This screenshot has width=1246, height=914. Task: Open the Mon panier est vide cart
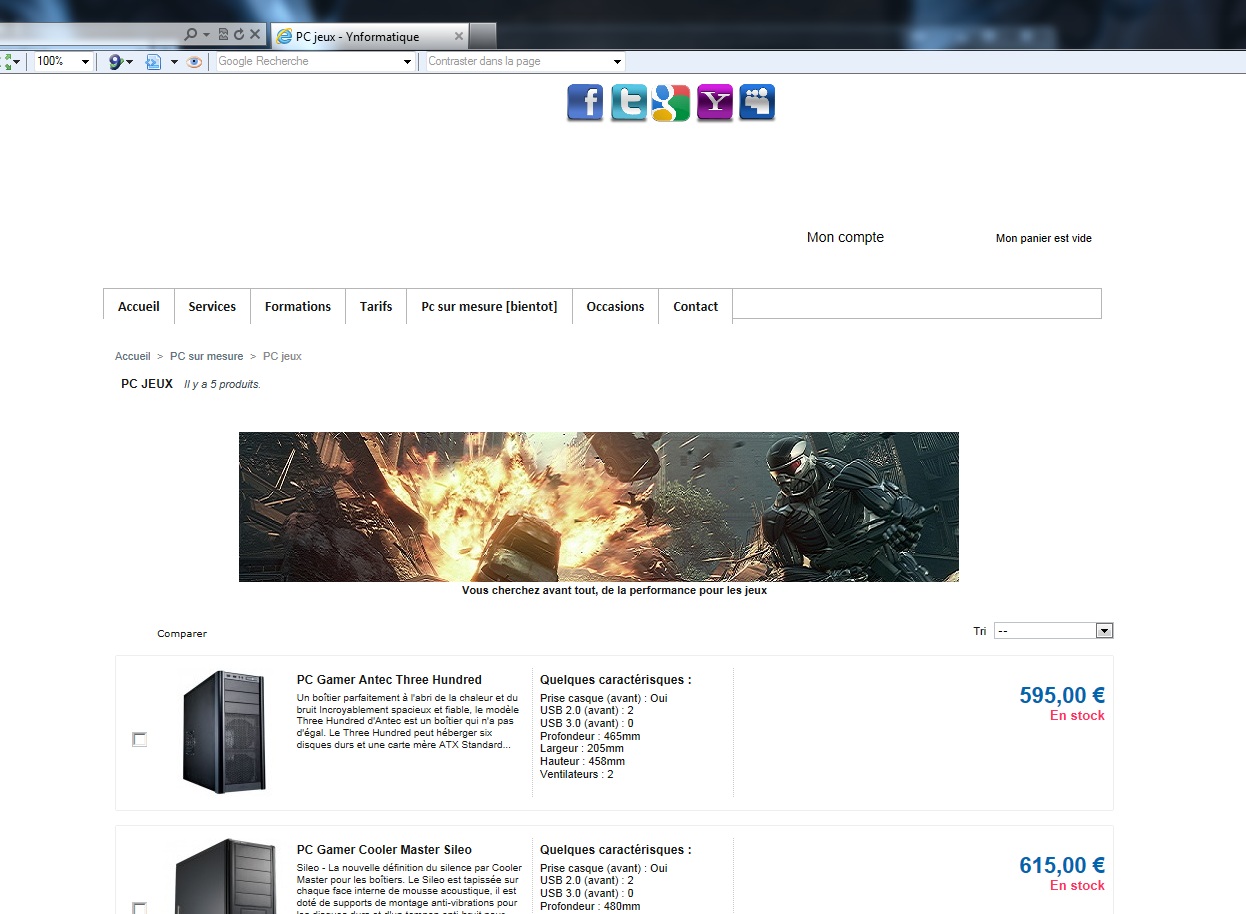pyautogui.click(x=1044, y=238)
